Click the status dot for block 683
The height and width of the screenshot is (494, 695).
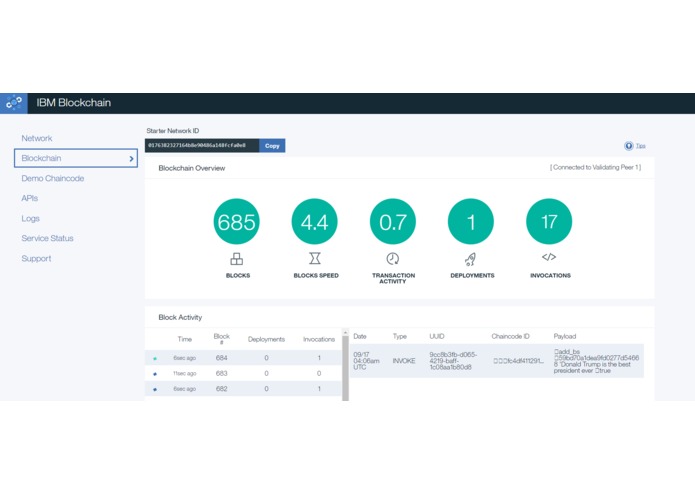[x=155, y=374]
